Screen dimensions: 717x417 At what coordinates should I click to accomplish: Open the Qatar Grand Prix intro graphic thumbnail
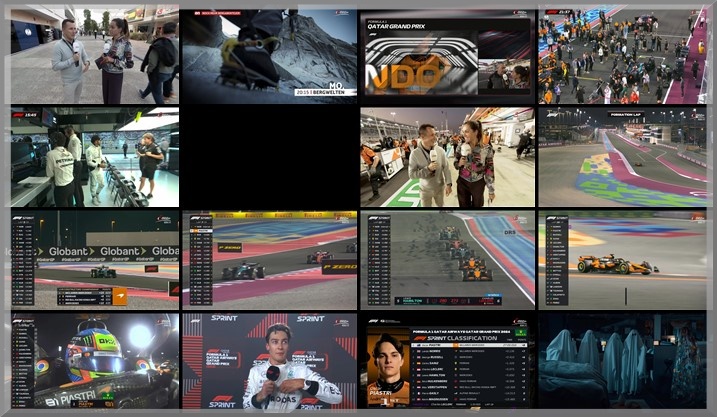click(447, 56)
